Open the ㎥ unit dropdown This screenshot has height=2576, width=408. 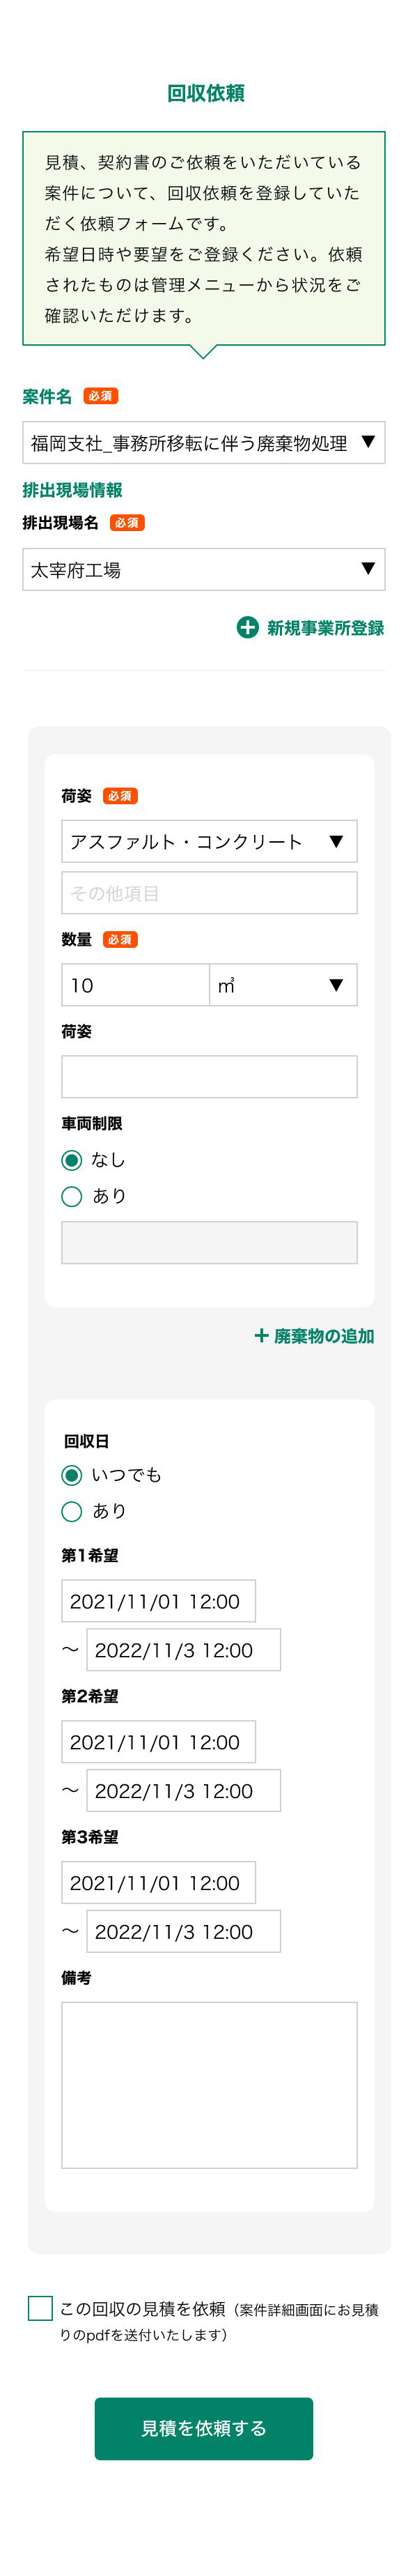(x=283, y=985)
